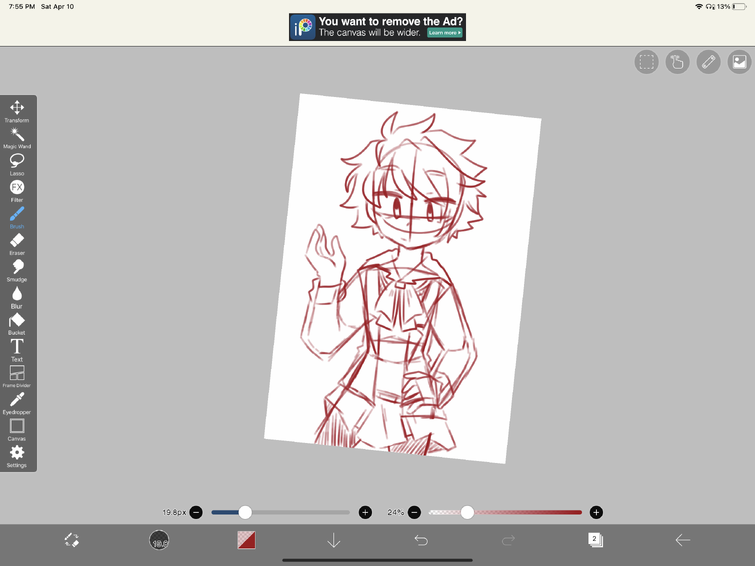The image size is (755, 566).
Task: Select the Text tool
Action: coord(17,350)
